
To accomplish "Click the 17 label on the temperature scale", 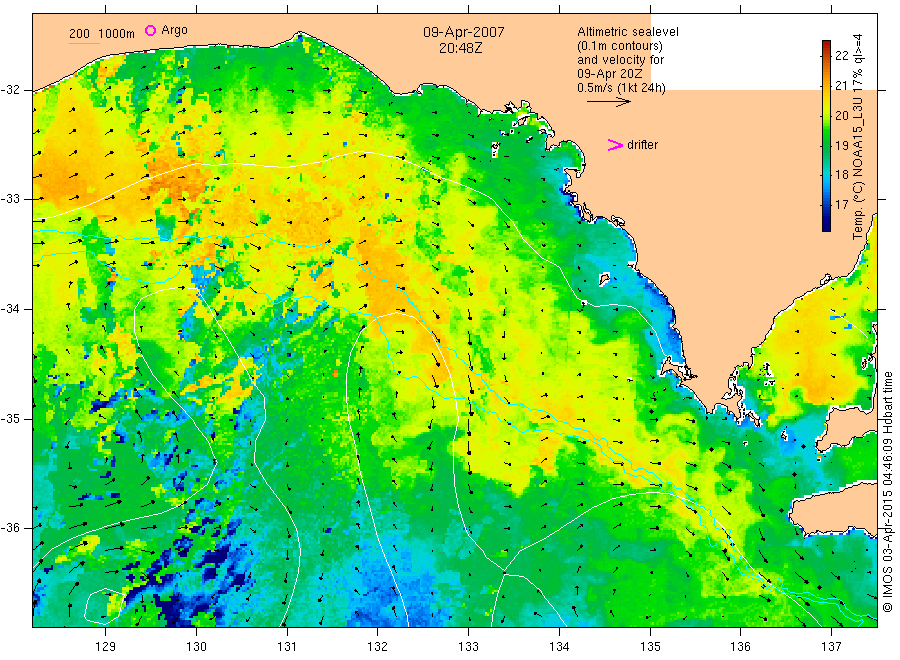I will click(x=841, y=204).
